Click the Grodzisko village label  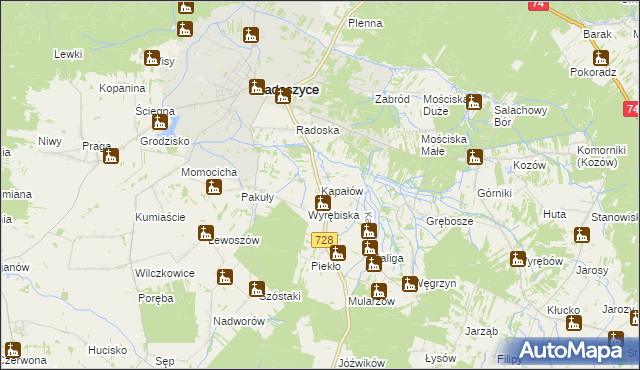(165, 141)
